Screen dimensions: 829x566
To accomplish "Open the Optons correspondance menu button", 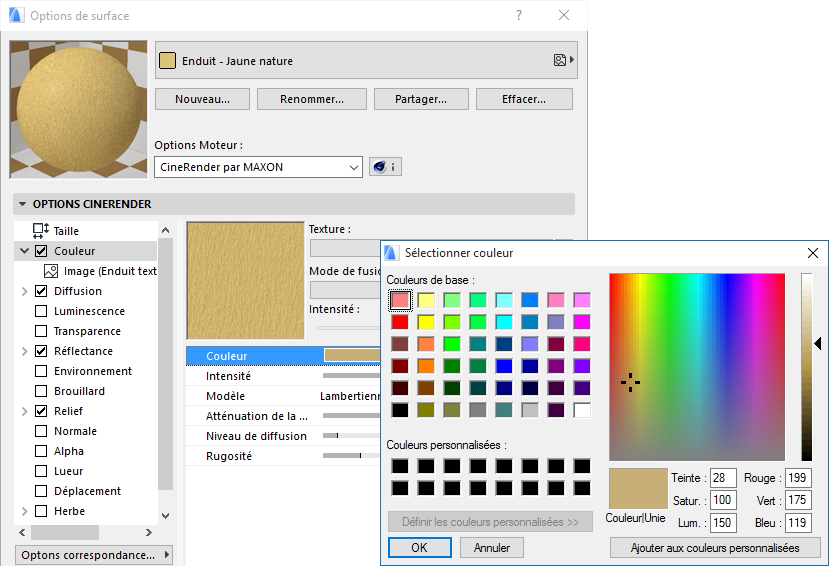I will [x=94, y=555].
